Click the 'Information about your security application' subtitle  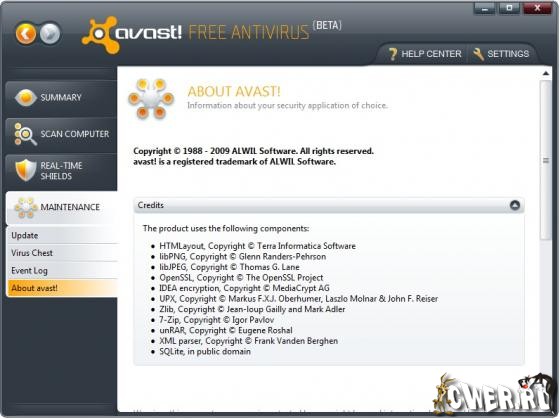pyautogui.click(x=288, y=106)
